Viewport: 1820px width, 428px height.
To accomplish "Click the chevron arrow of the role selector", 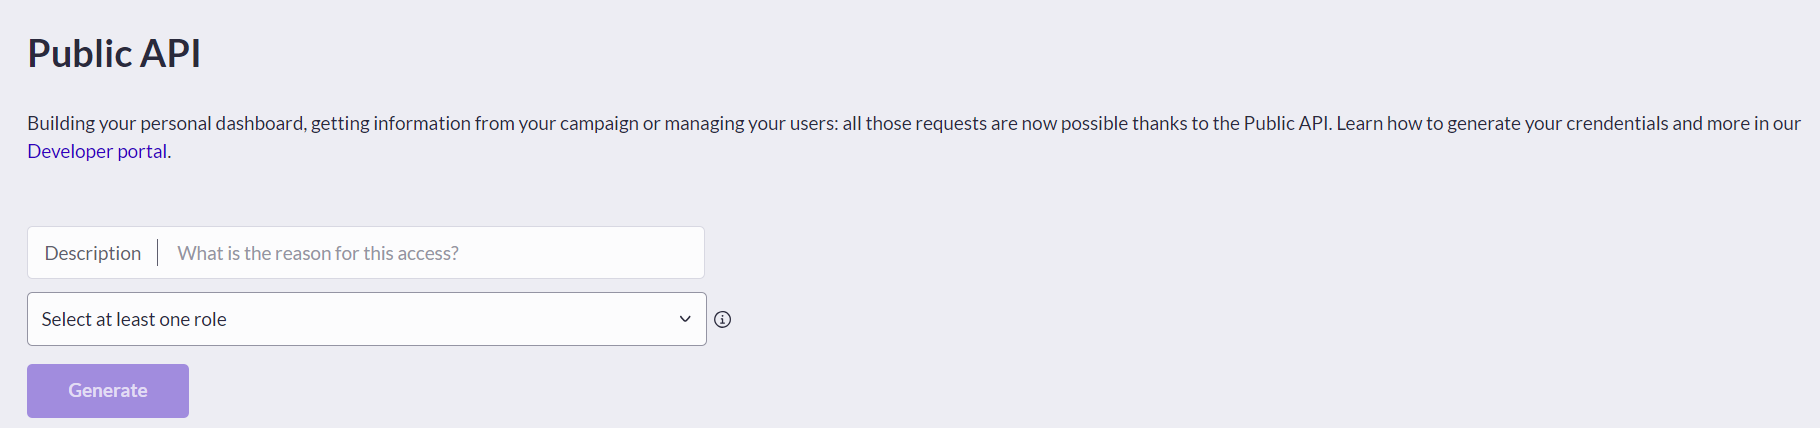I will [685, 319].
